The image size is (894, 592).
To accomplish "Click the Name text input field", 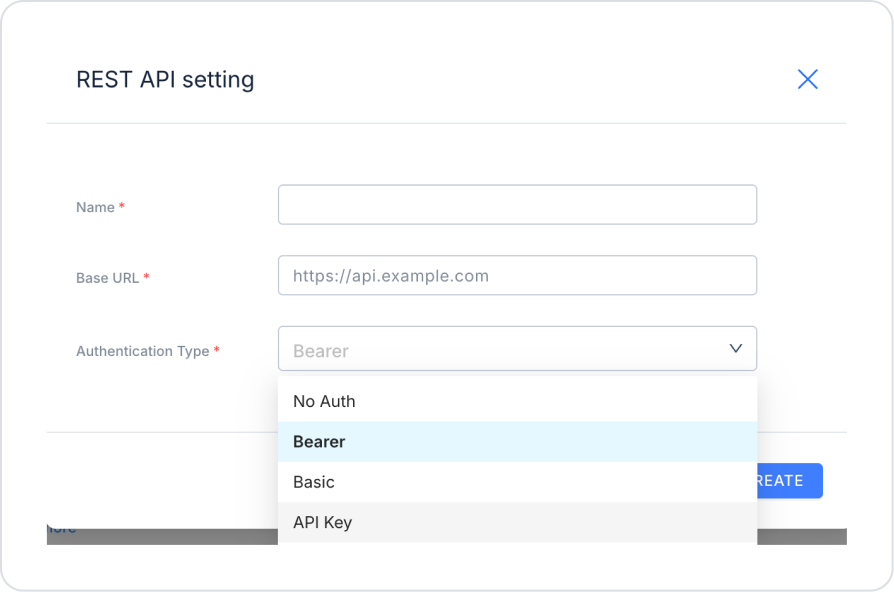I will pos(517,204).
